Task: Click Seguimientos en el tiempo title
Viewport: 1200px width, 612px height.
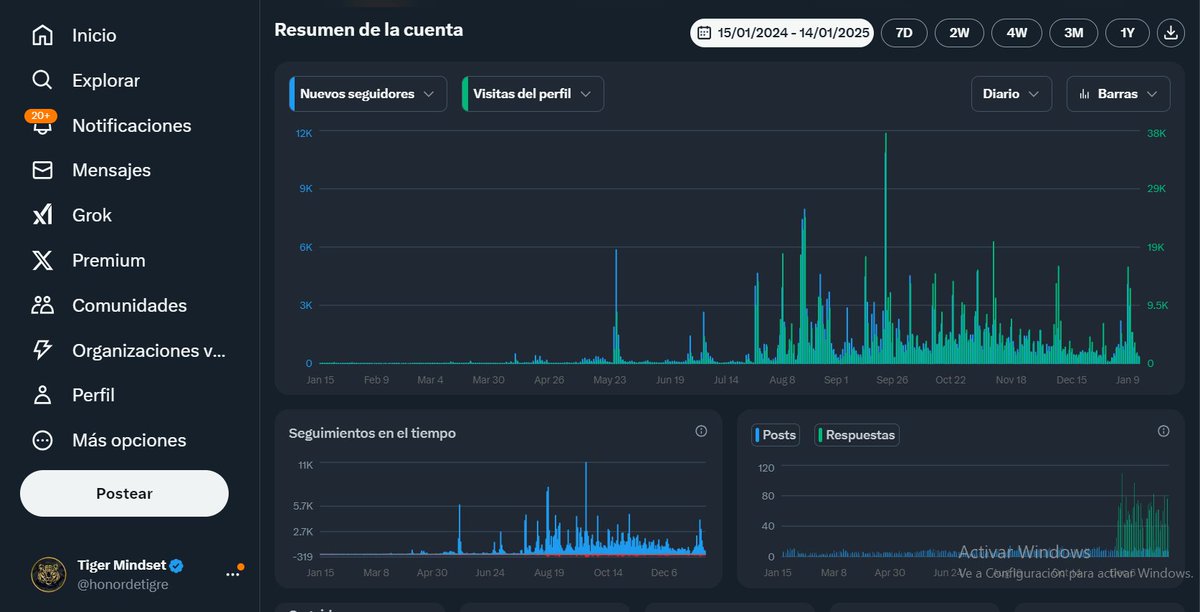Action: pyautogui.click(x=372, y=433)
